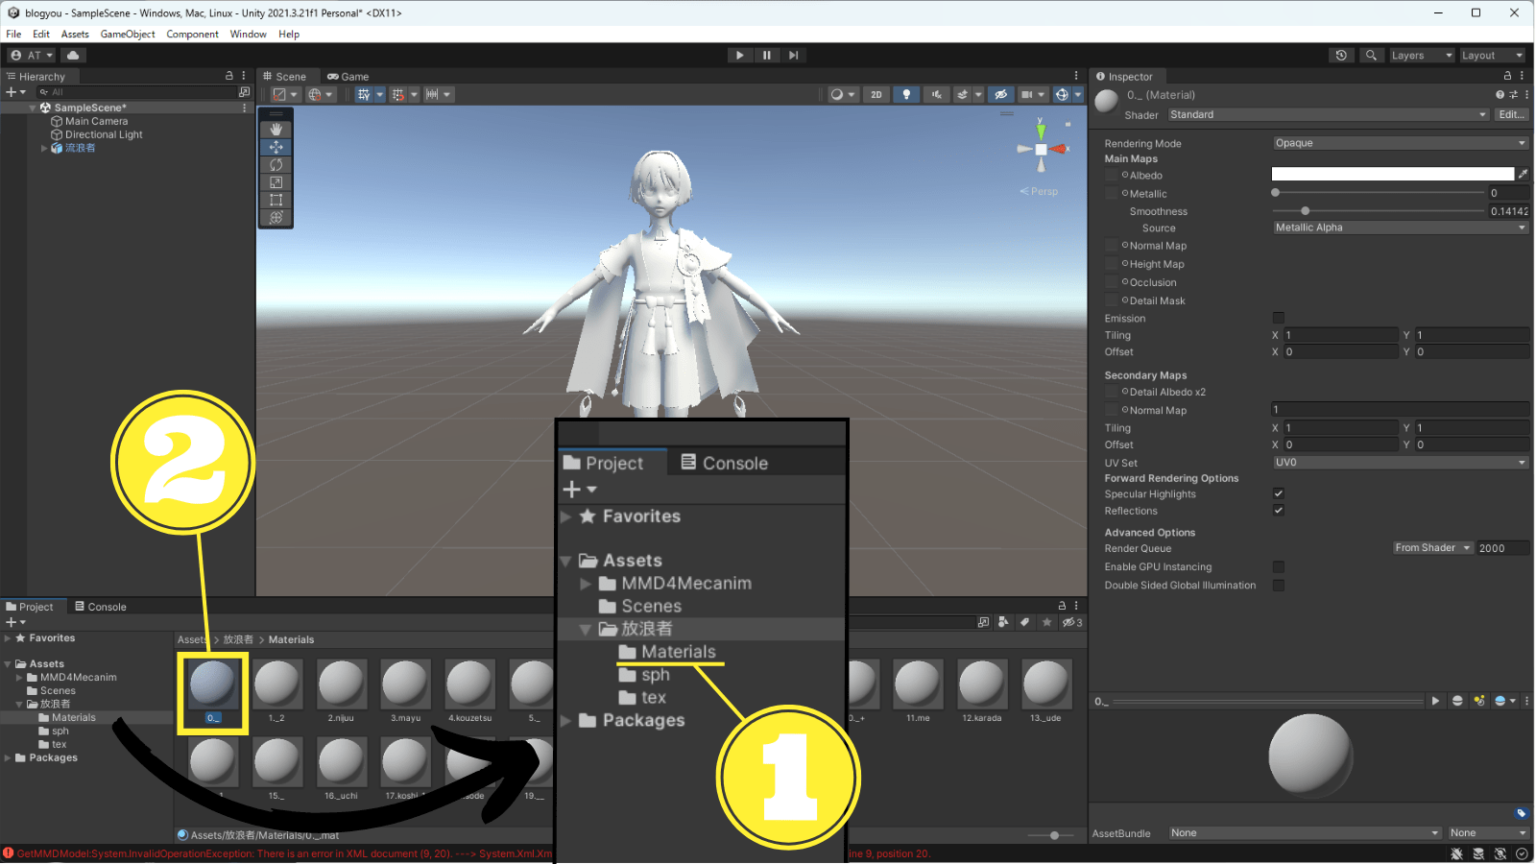
Task: Select the Rect Transform tool
Action: (275, 200)
